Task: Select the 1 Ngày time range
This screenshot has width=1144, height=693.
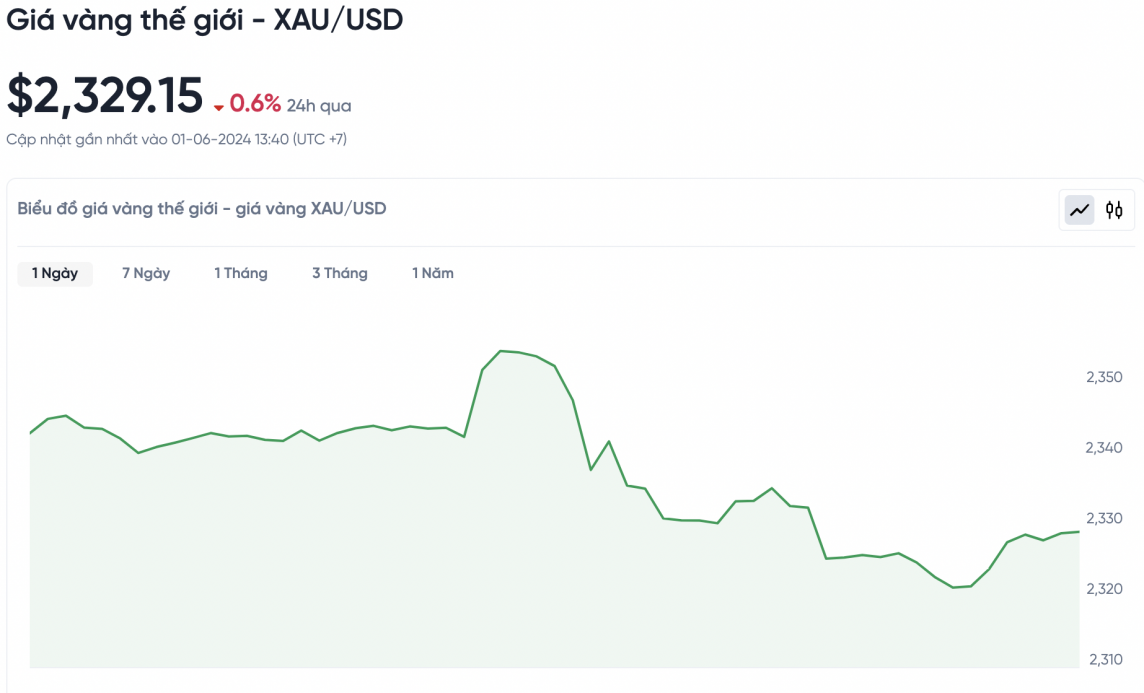Action: (x=55, y=273)
